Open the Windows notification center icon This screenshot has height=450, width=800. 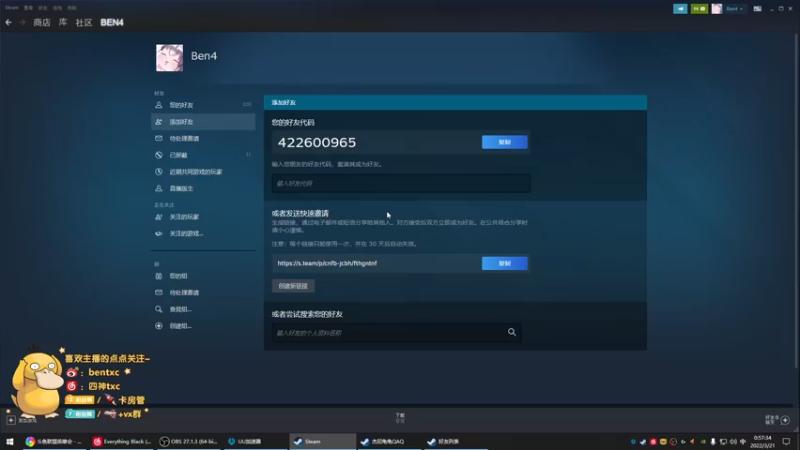(786, 441)
